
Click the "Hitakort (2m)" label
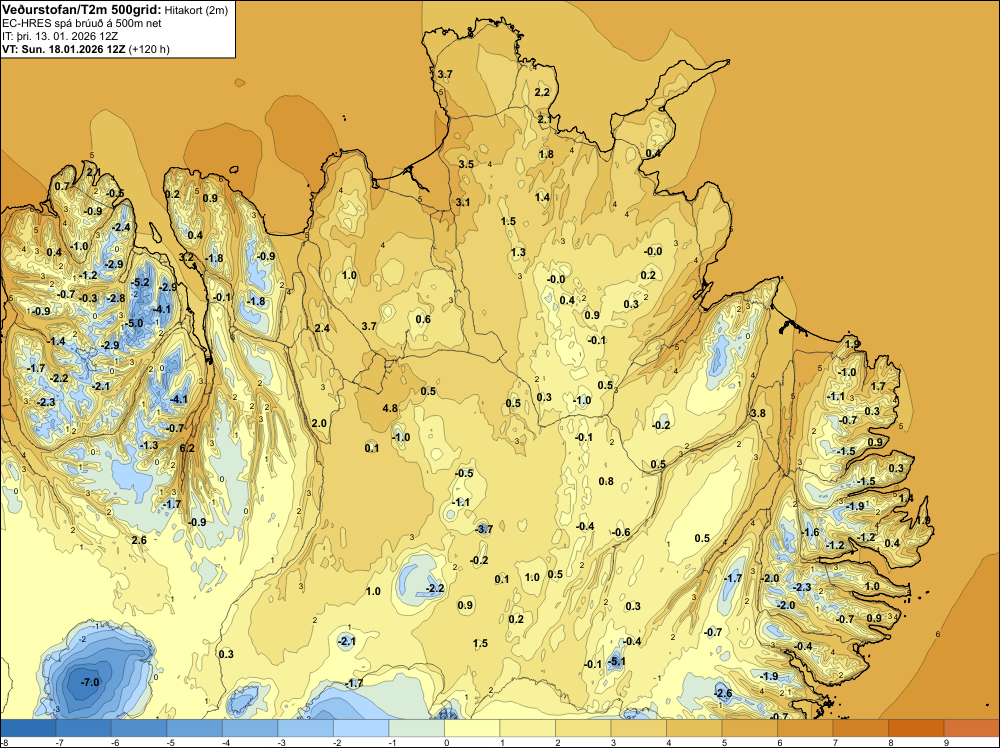pos(196,10)
